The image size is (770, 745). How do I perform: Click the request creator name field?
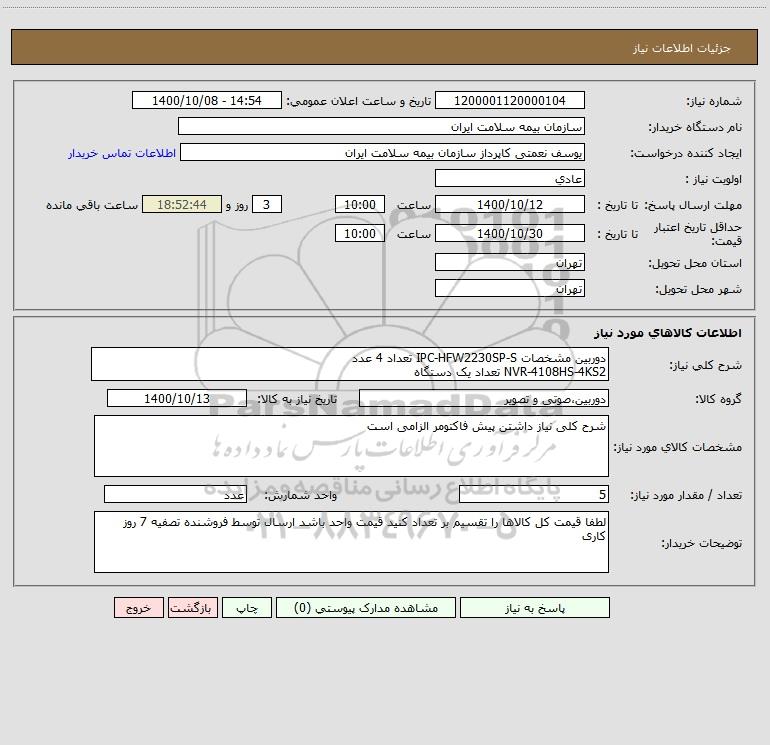point(383,152)
